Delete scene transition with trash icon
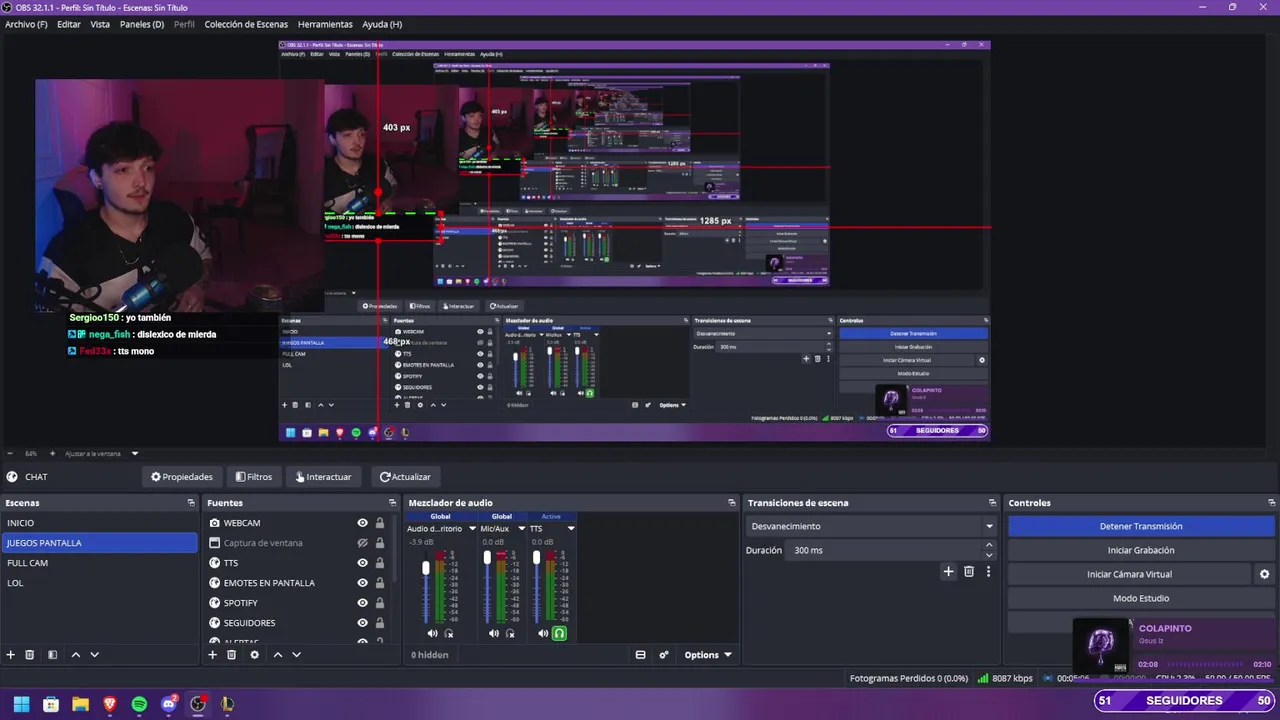The width and height of the screenshot is (1280, 720). pyautogui.click(x=969, y=571)
